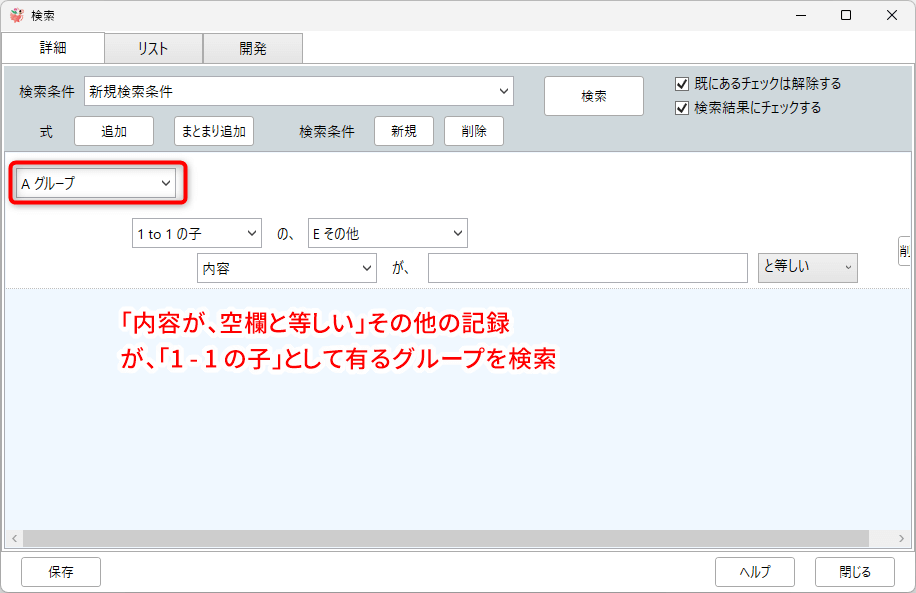Open the A グループ dropdown
Image resolution: width=916 pixels, height=593 pixels.
(x=96, y=184)
